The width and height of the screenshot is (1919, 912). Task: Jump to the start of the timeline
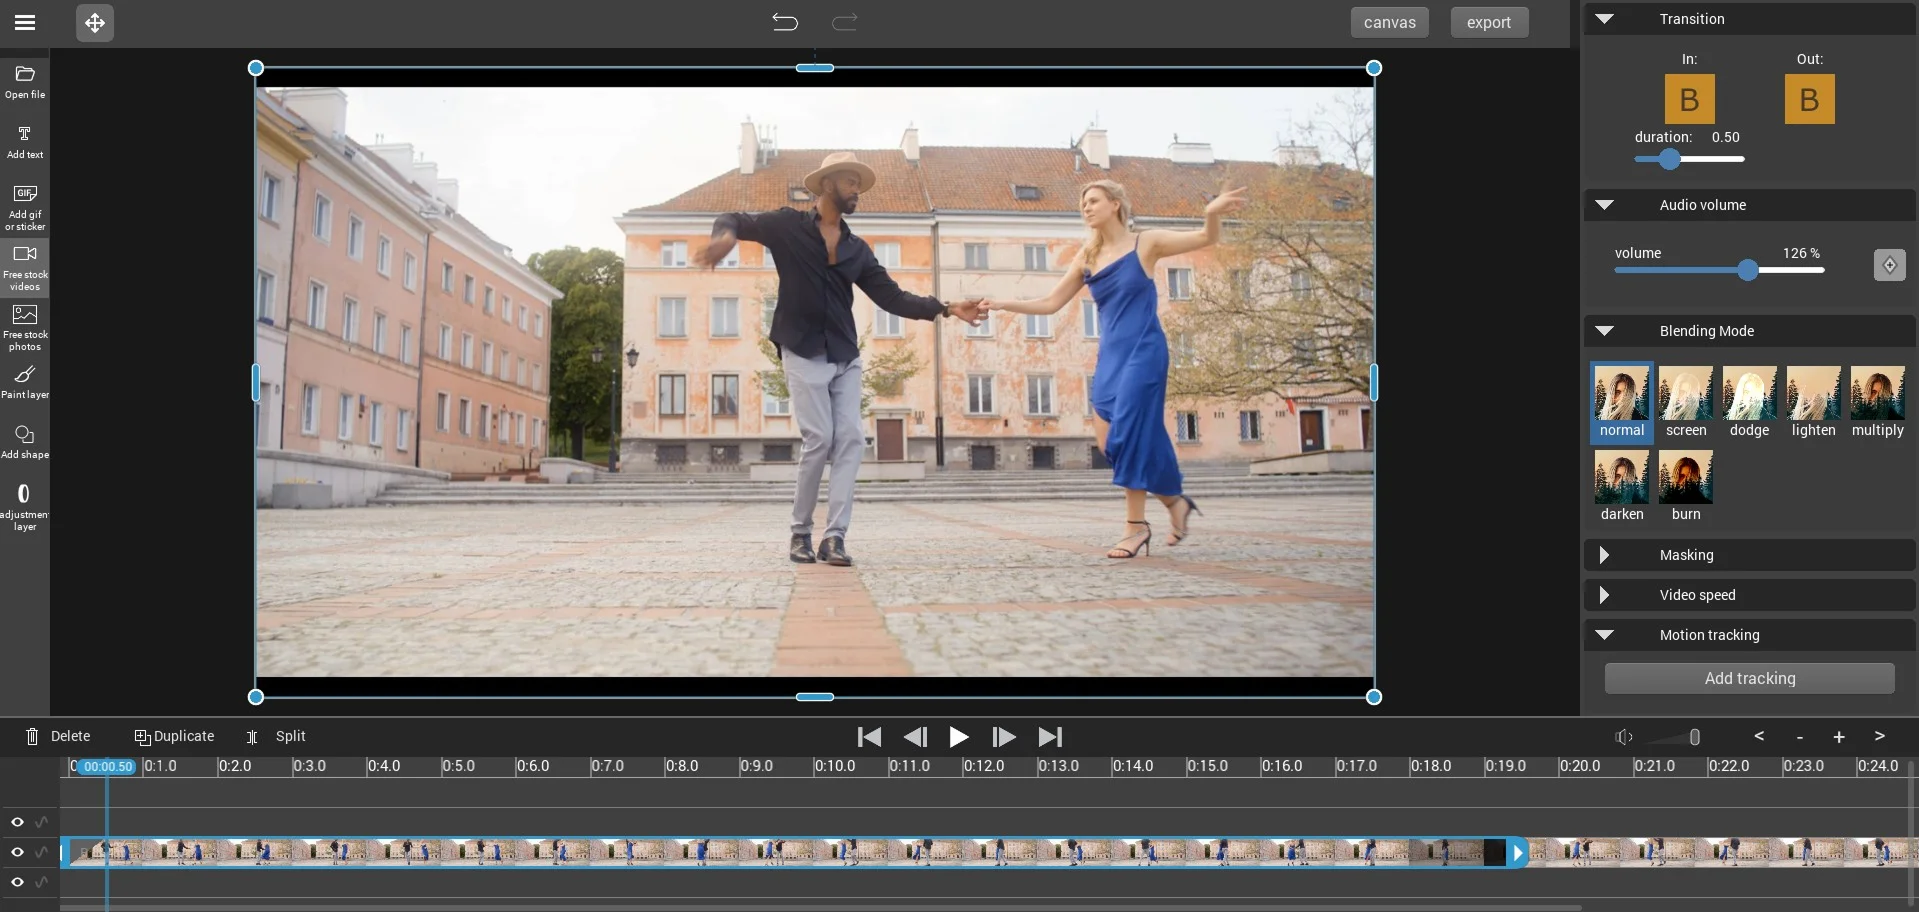869,737
